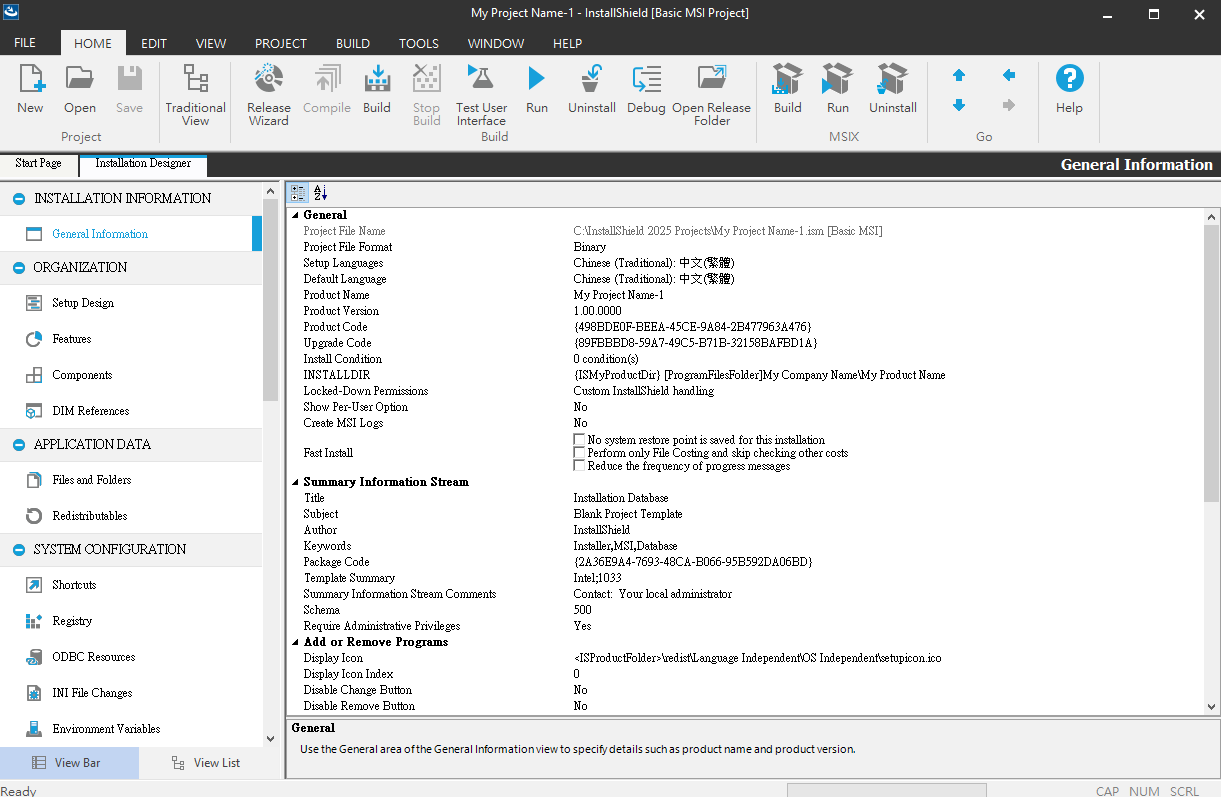Open the HELP ribbon tab

click(x=568, y=43)
